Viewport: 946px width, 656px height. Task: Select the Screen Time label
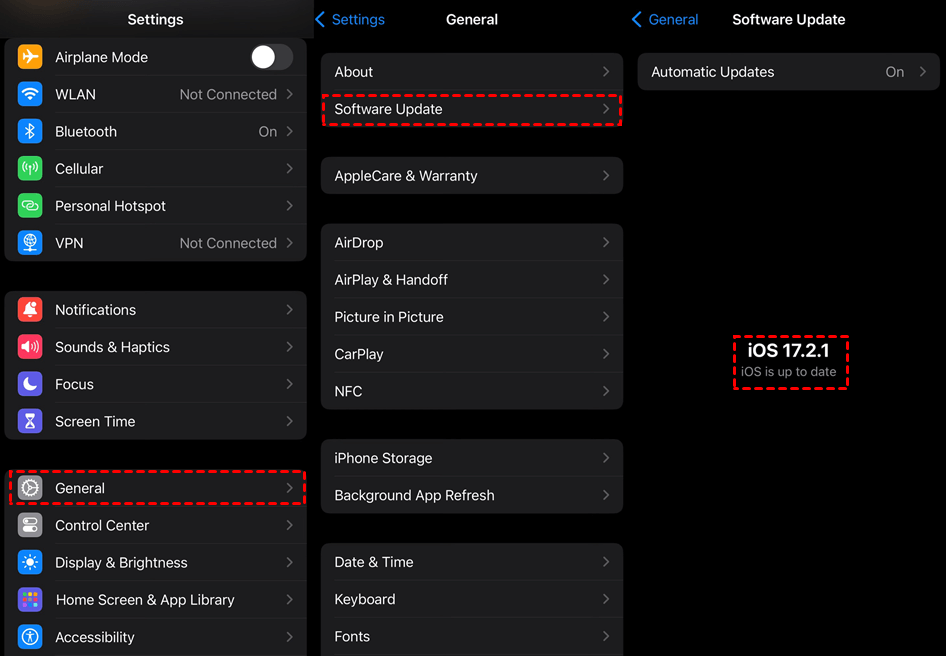point(95,421)
